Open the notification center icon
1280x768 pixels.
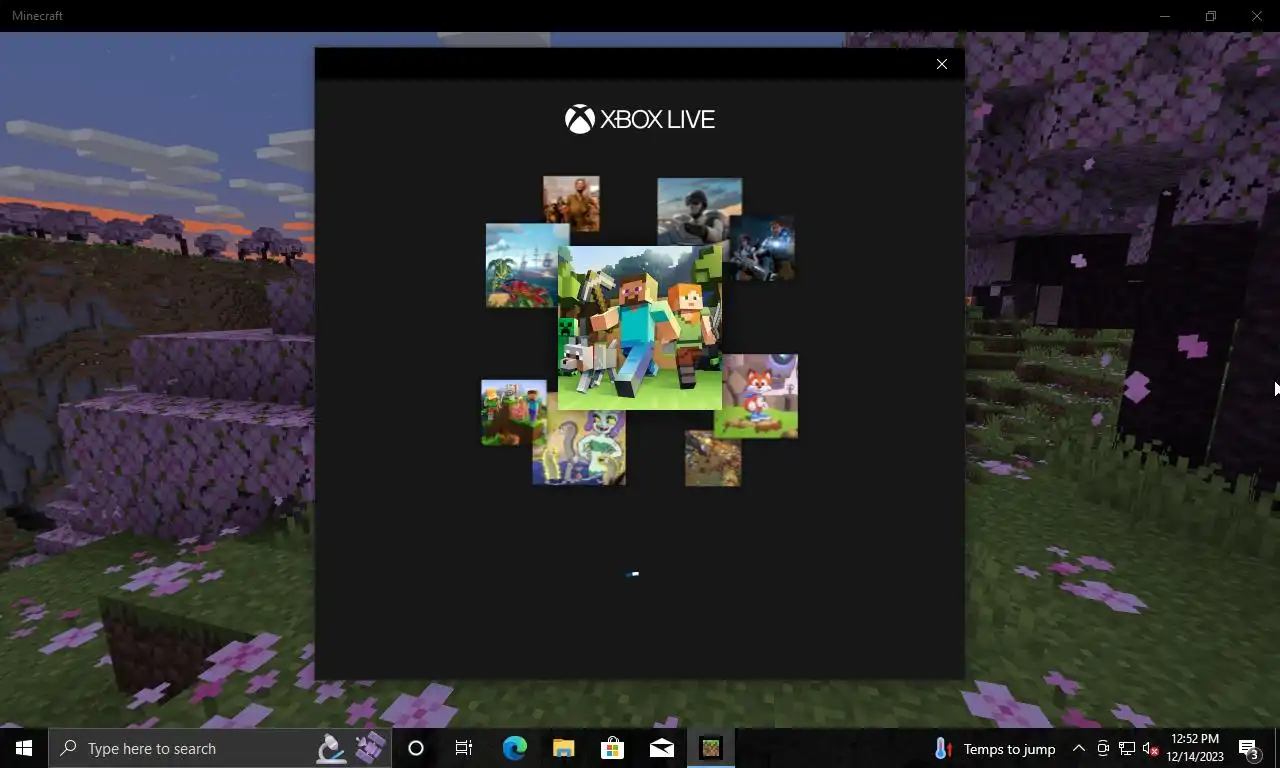coord(1248,749)
